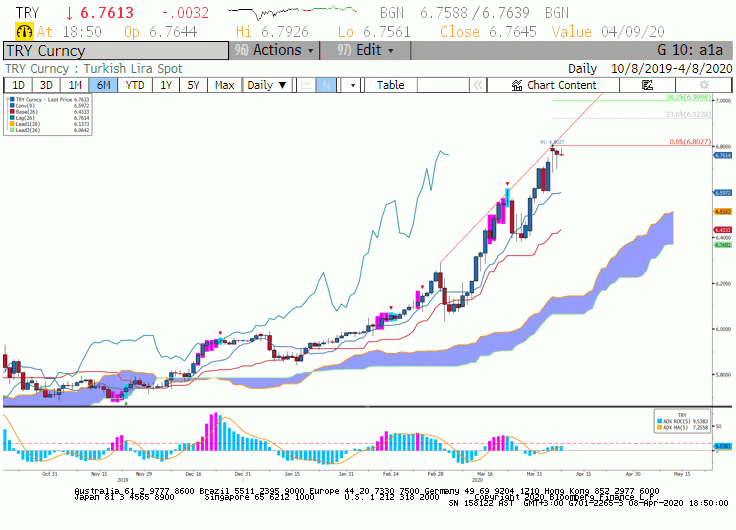Click the annotate edit pencil icon
The width and height of the screenshot is (736, 530).
click(x=647, y=85)
